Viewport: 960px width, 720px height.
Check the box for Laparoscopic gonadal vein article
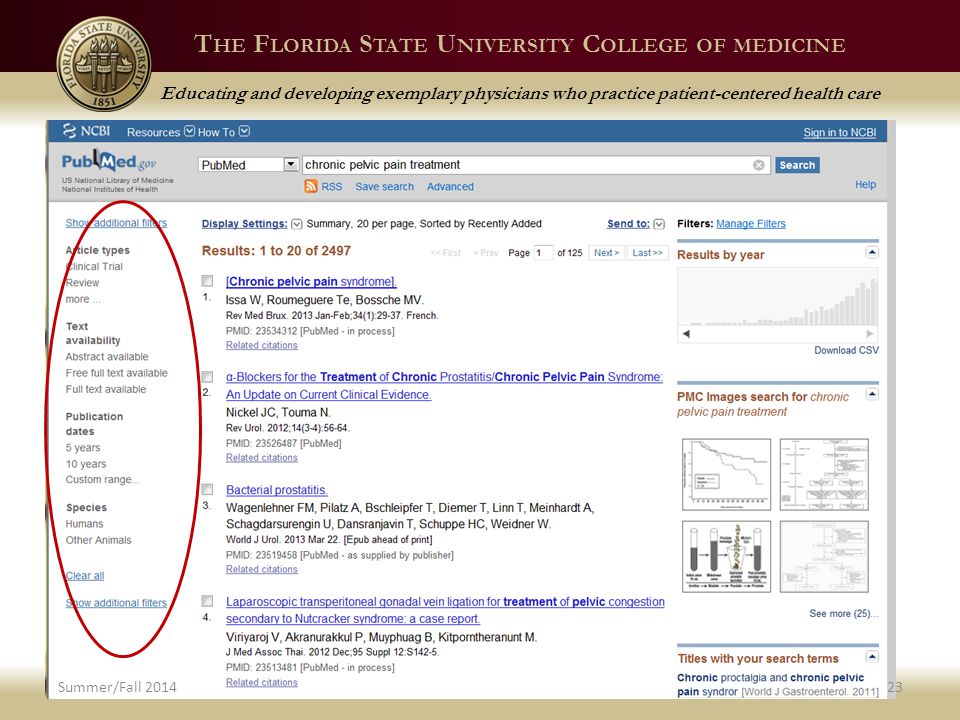(208, 601)
